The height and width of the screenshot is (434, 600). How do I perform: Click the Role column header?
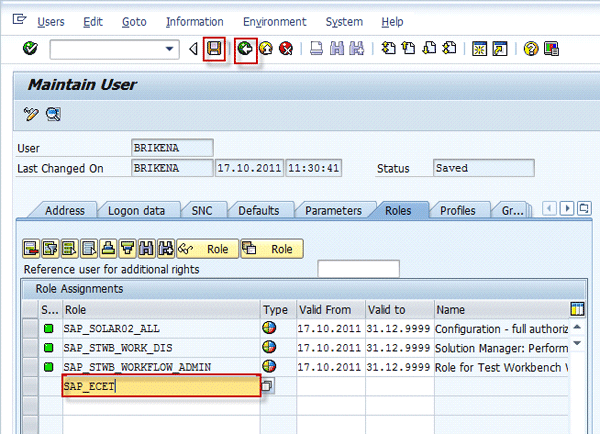[161, 309]
